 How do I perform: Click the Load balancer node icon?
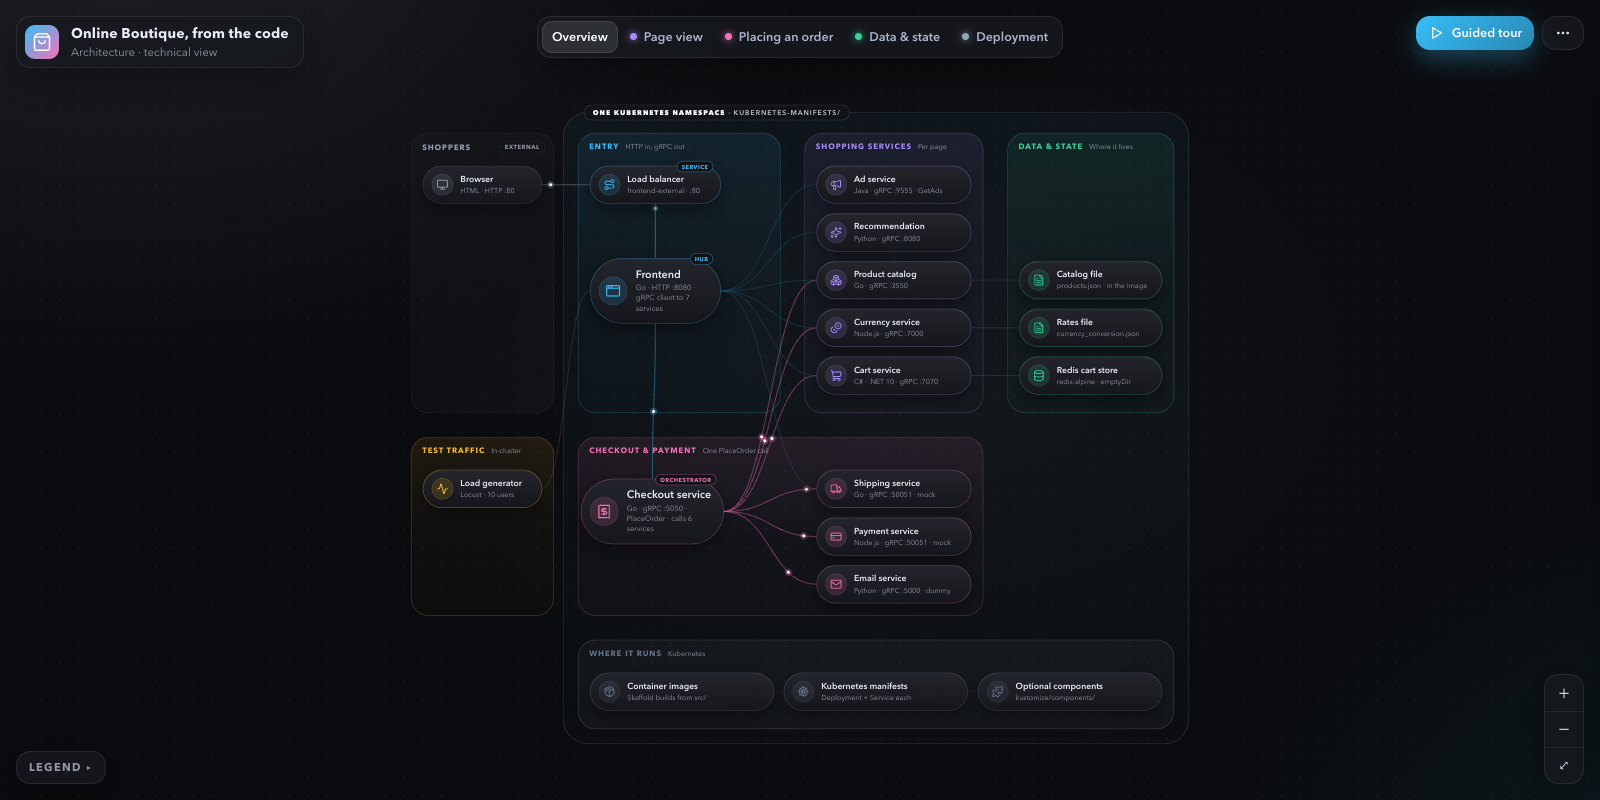coord(609,185)
